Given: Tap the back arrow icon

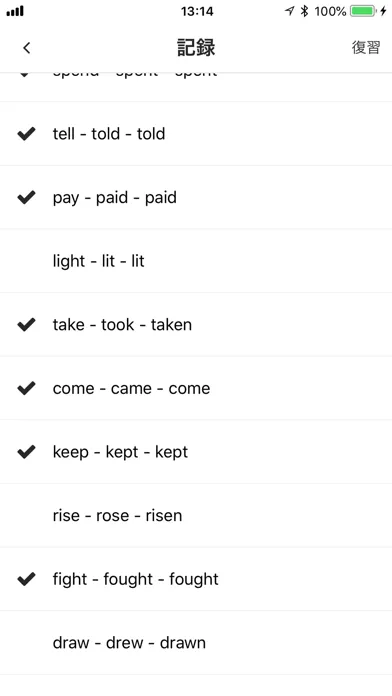Looking at the screenshot, I should coord(27,47).
